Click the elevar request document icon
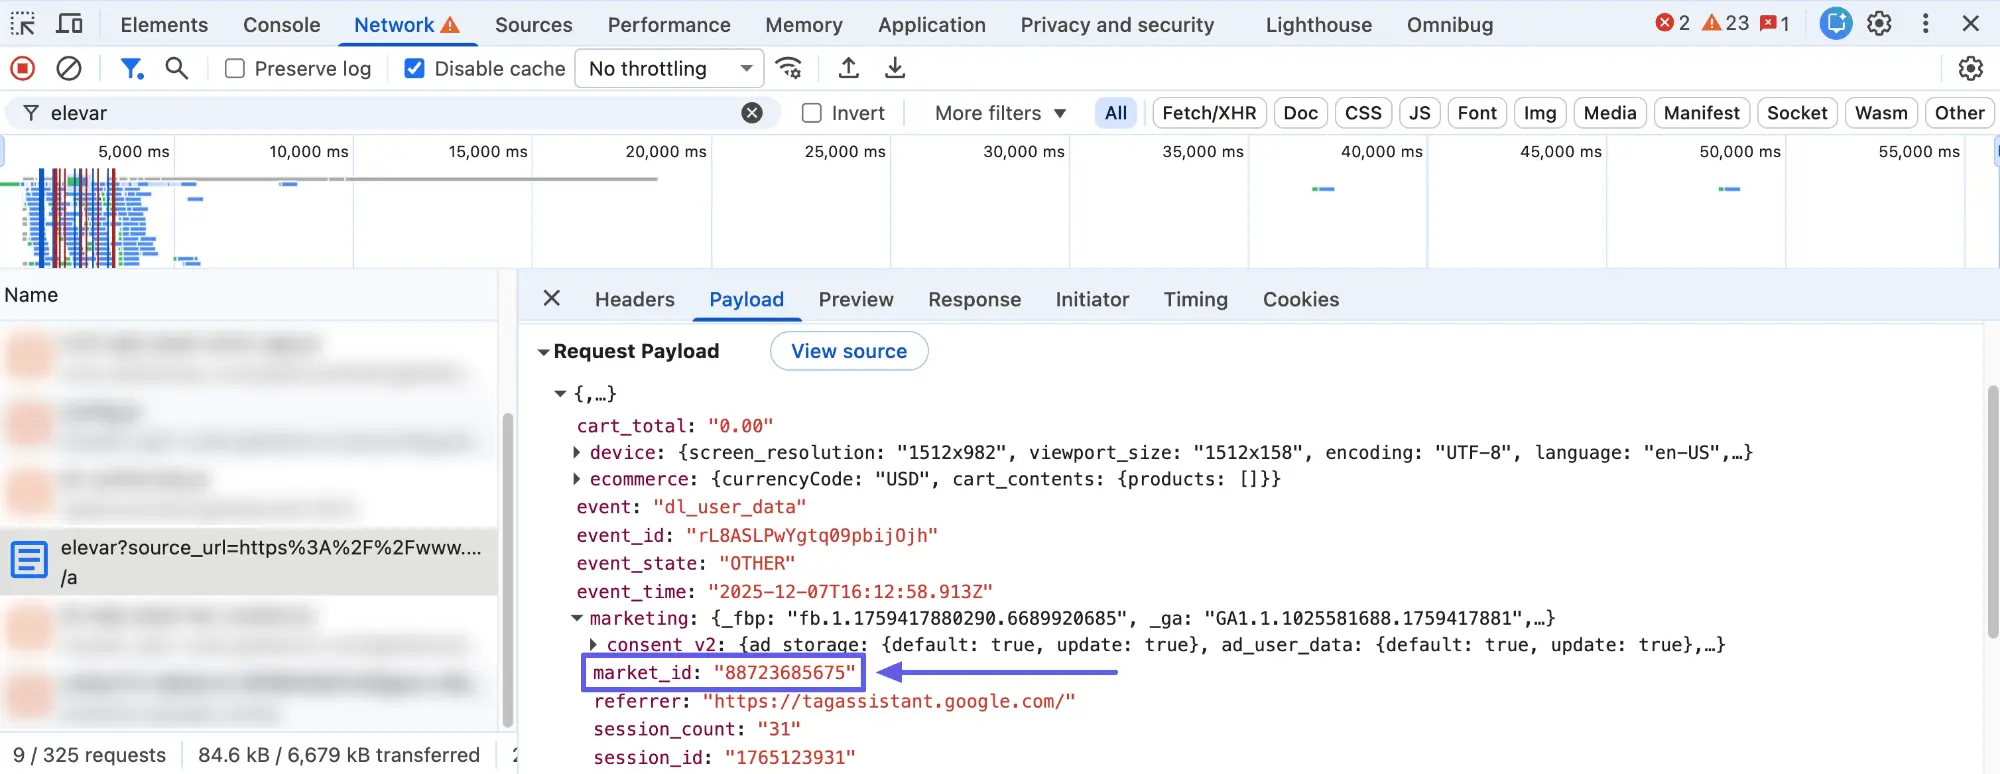2000x774 pixels. [x=29, y=560]
